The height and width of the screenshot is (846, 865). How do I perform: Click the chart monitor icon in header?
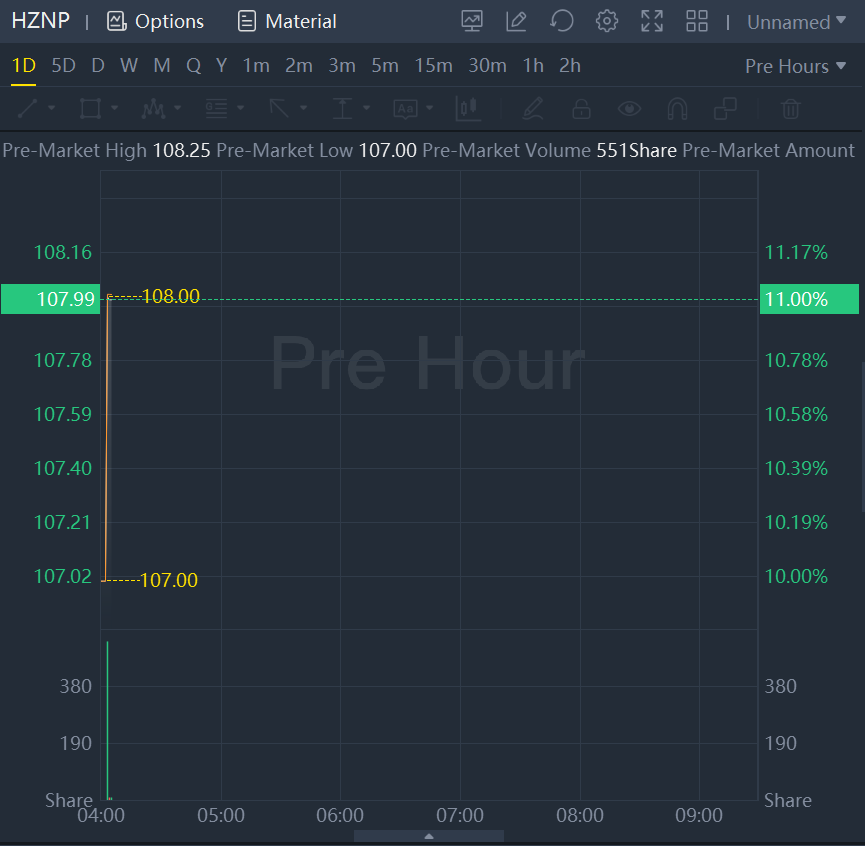[472, 21]
